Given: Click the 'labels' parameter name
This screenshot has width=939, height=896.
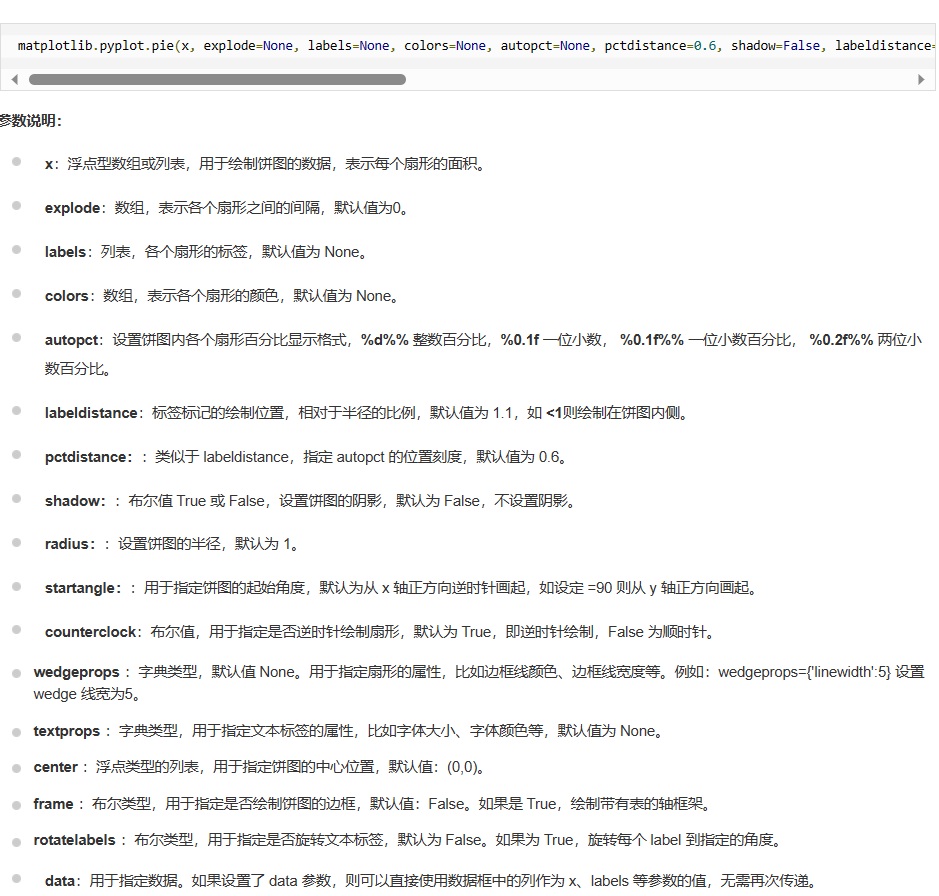Looking at the screenshot, I should (65, 252).
